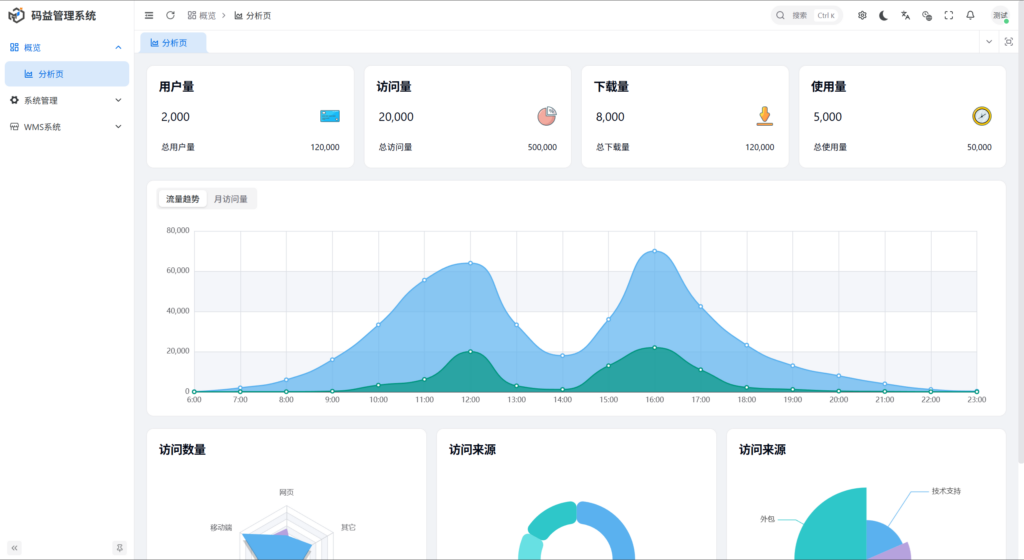1024x560 pixels.
Task: Enter fullscreen using the header fullscreen icon
Action: point(948,15)
